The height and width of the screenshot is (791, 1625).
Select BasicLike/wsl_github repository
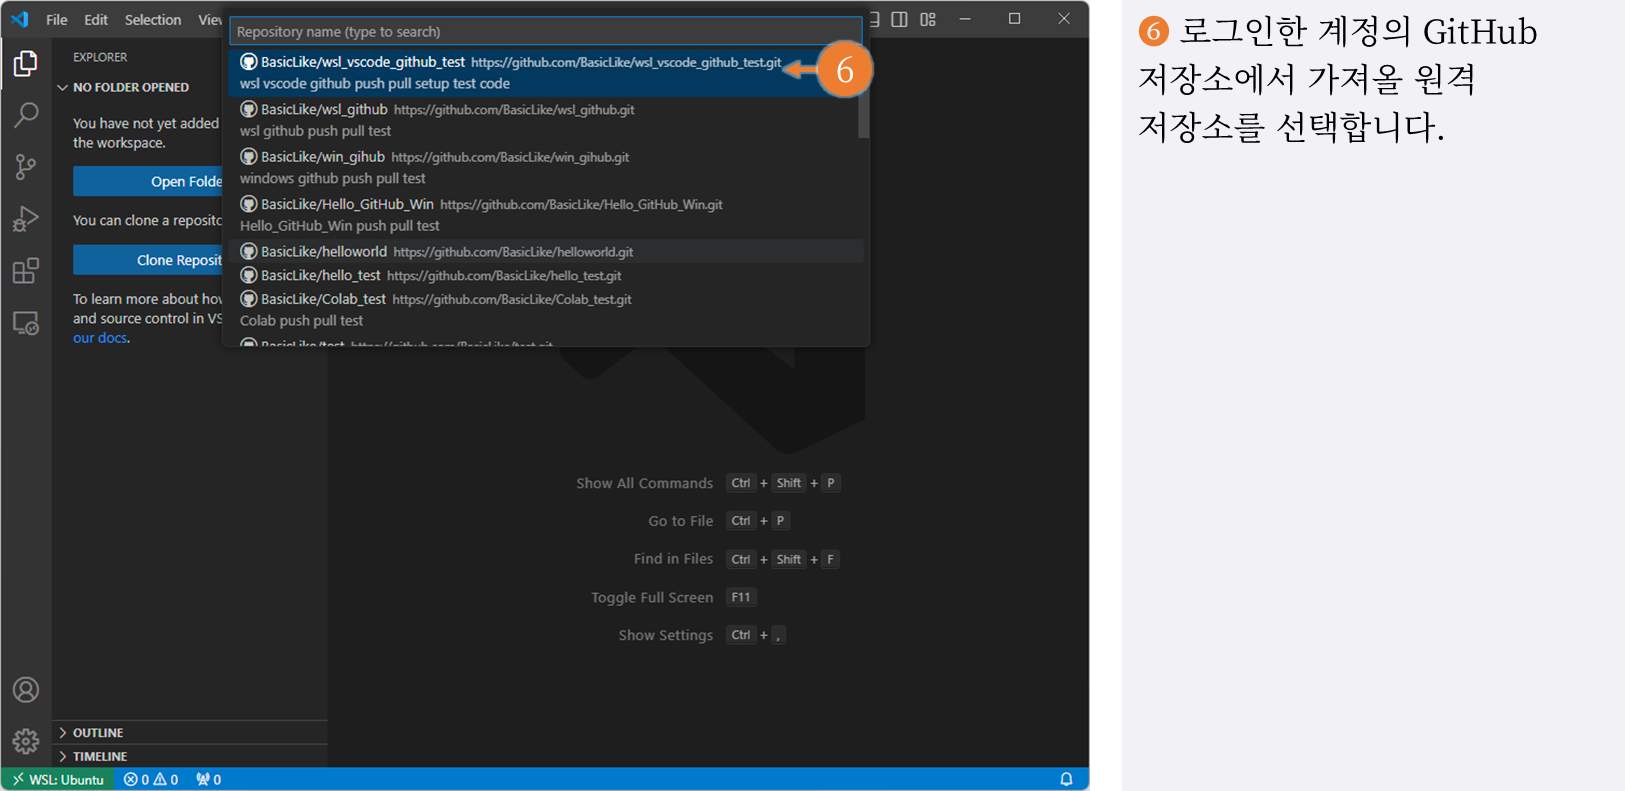click(545, 120)
